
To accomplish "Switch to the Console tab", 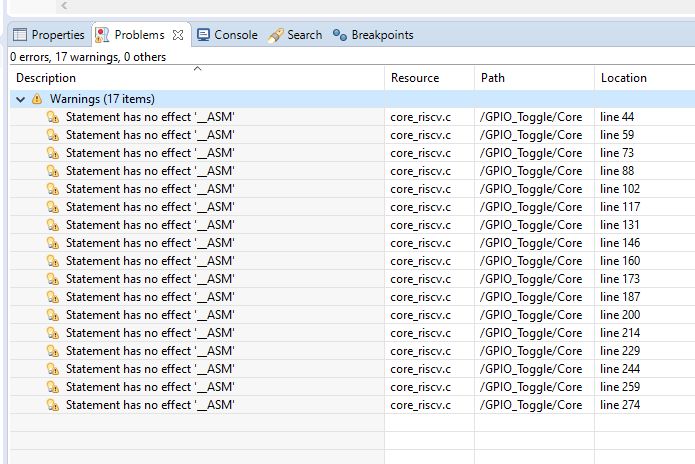I will point(227,35).
